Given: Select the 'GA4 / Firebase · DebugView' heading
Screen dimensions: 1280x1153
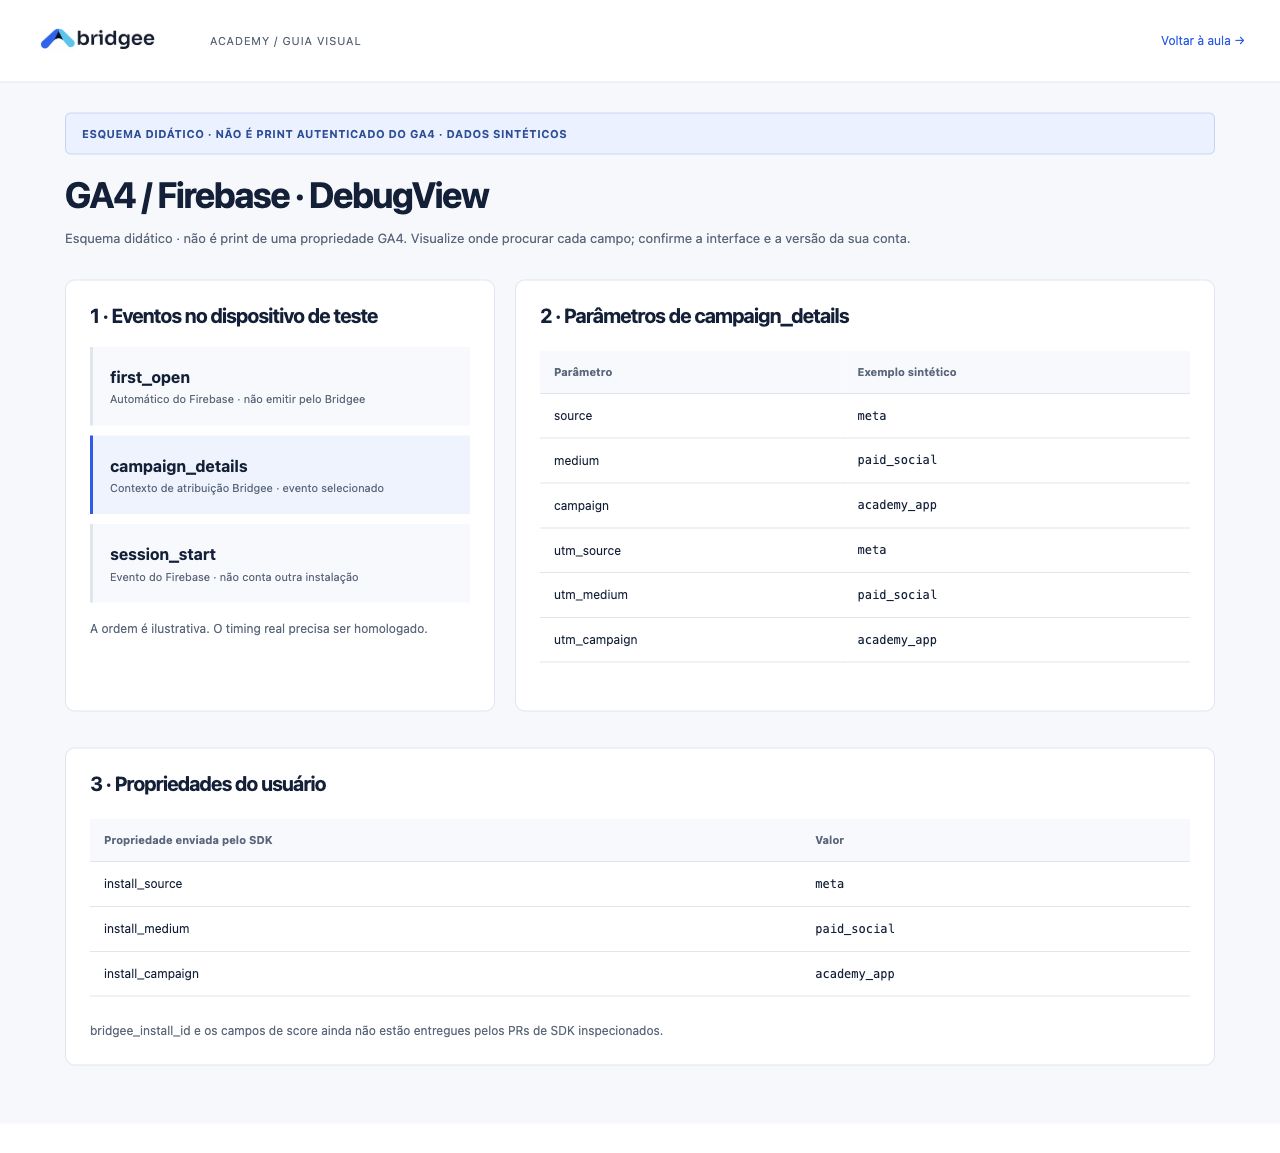Looking at the screenshot, I should click(277, 196).
